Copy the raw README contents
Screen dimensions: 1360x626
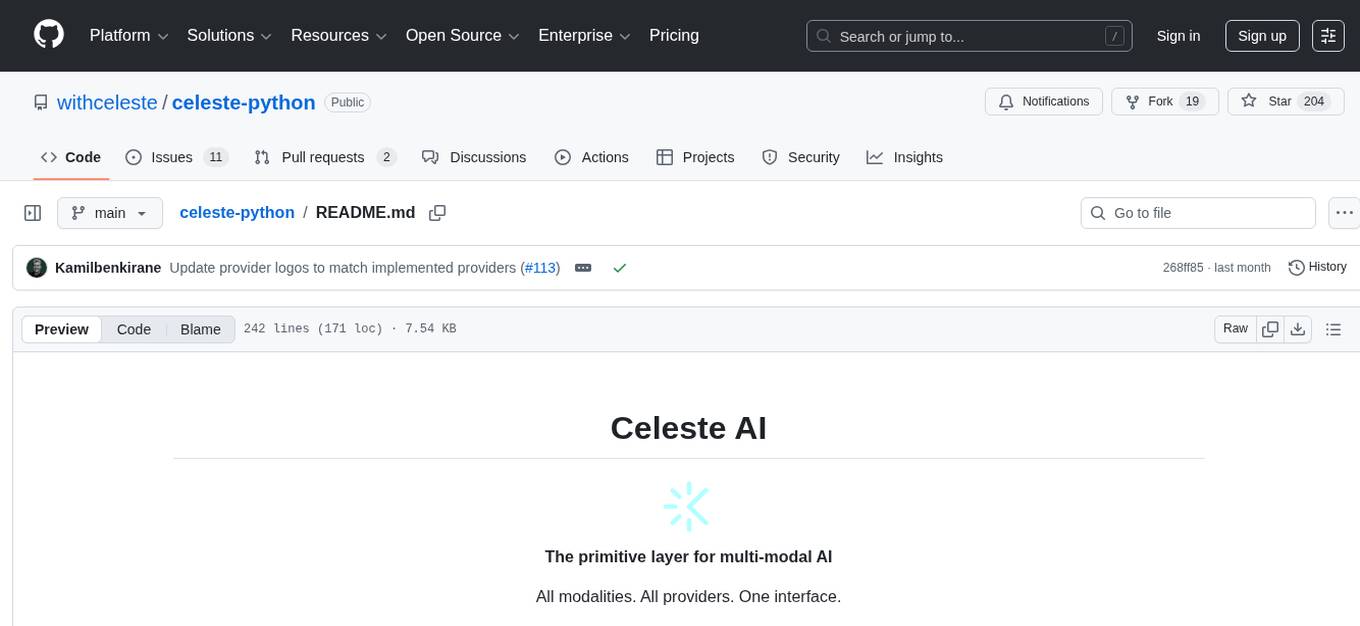click(x=1270, y=328)
